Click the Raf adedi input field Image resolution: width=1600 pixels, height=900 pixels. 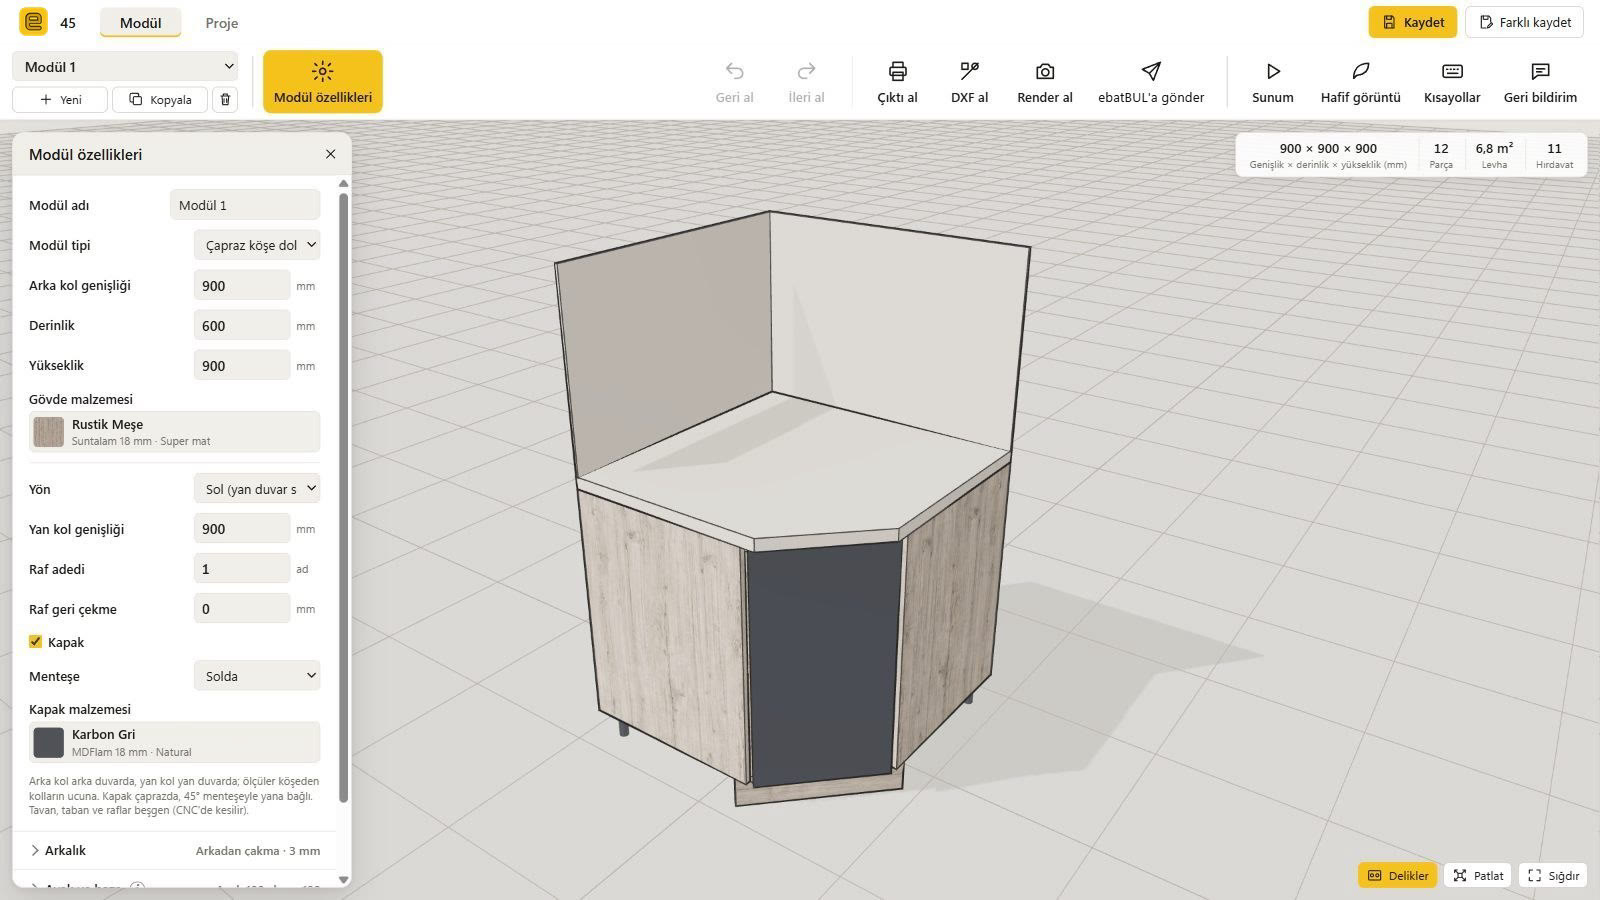(x=242, y=568)
